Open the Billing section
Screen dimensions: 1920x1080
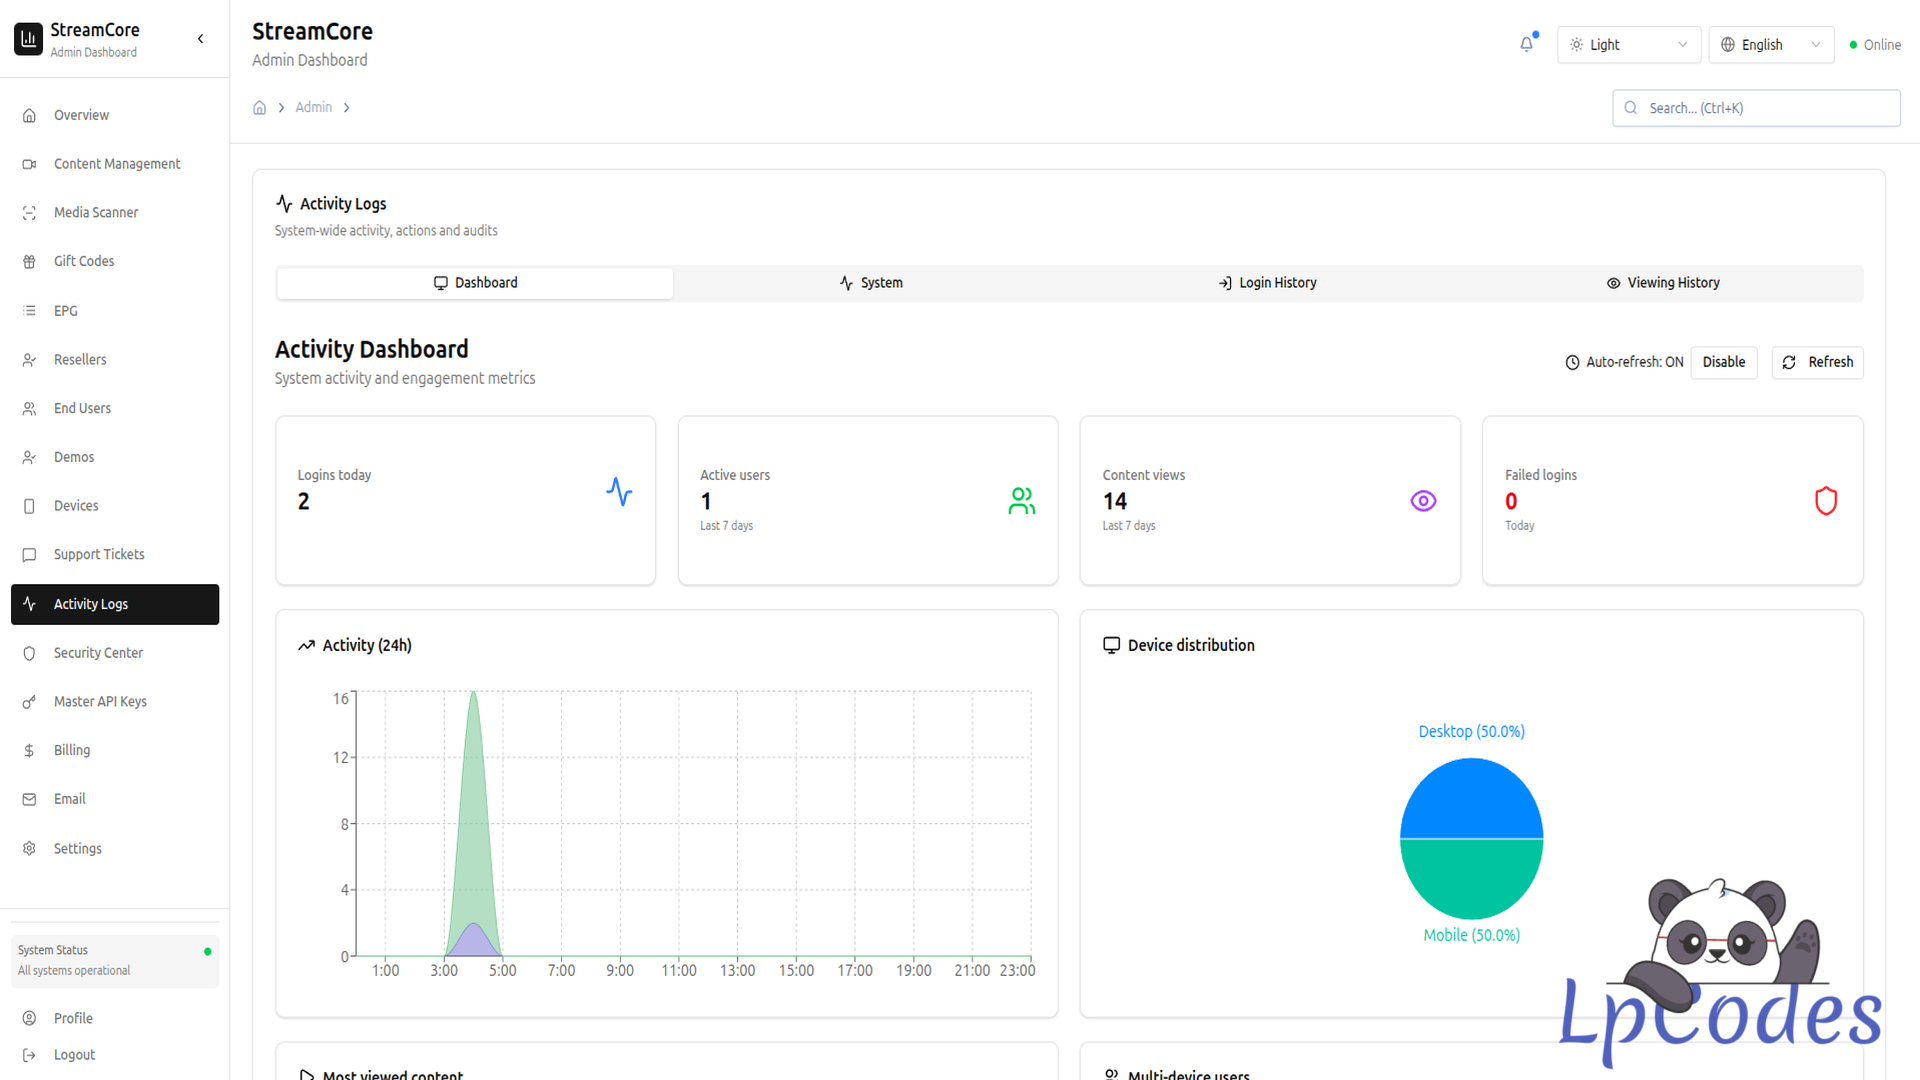72,750
